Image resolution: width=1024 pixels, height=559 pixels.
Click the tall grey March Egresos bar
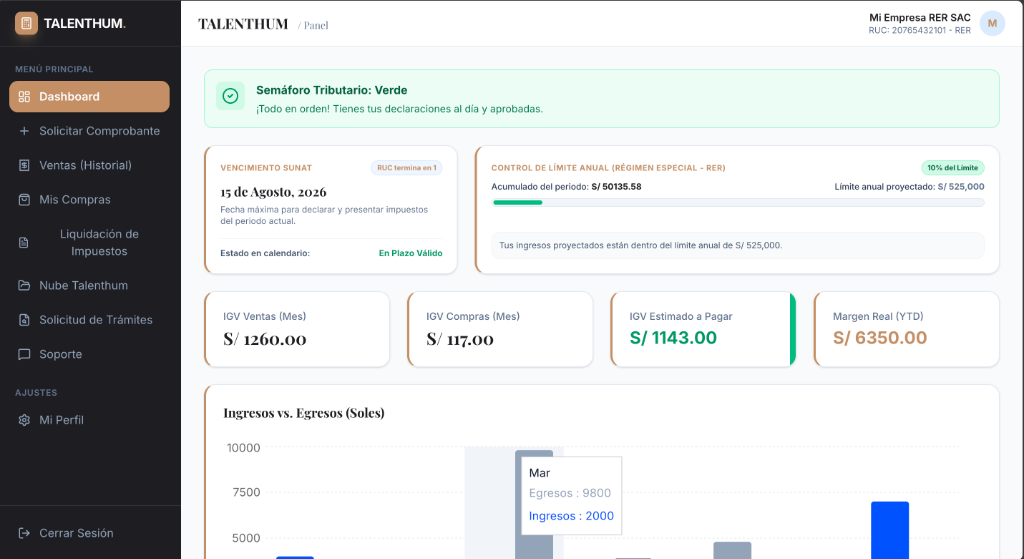534,504
